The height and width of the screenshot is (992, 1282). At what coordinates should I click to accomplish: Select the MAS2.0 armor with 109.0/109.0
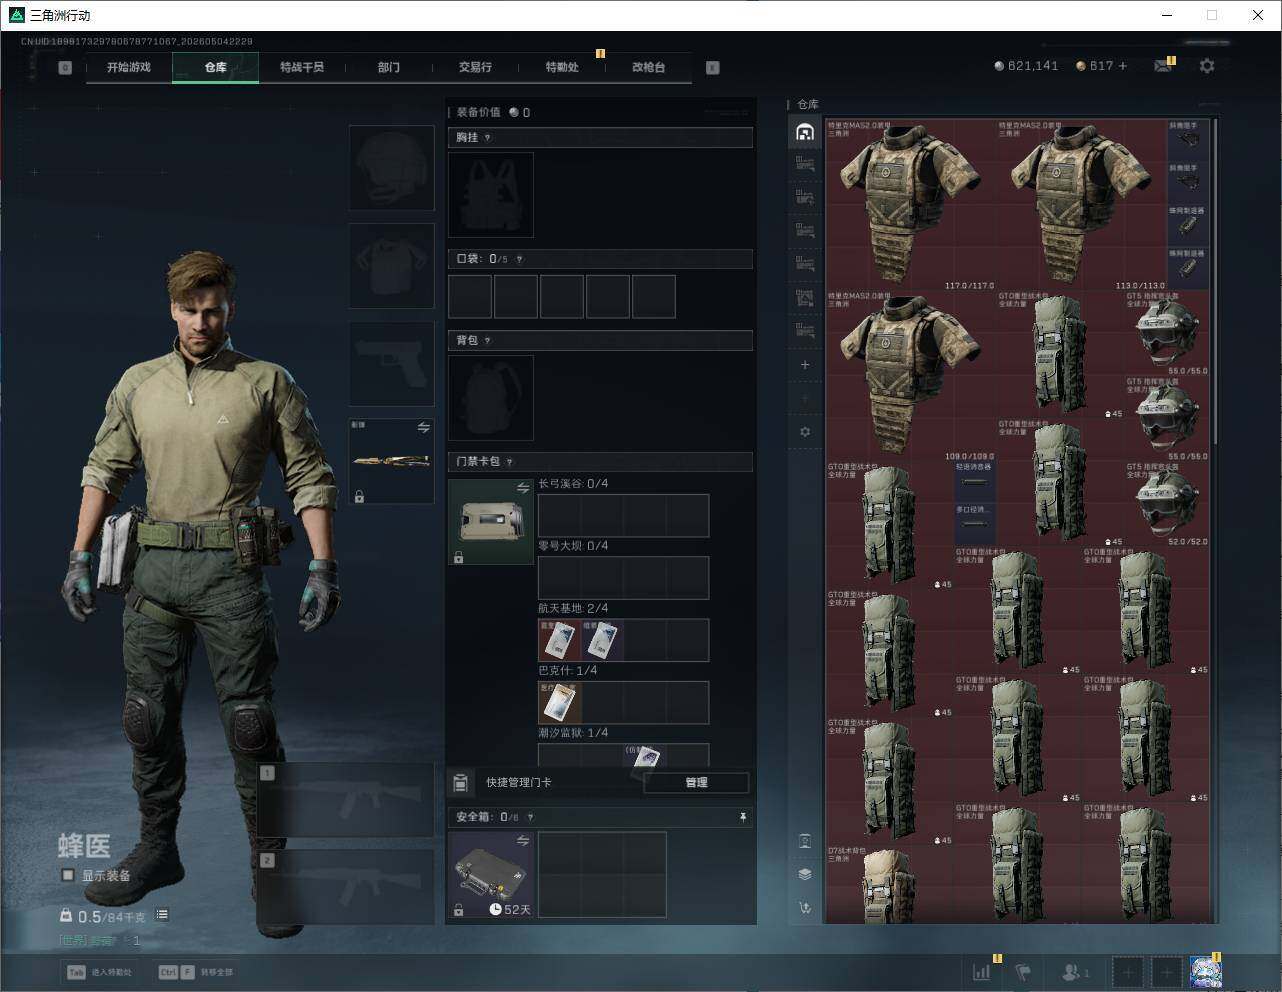coord(911,376)
